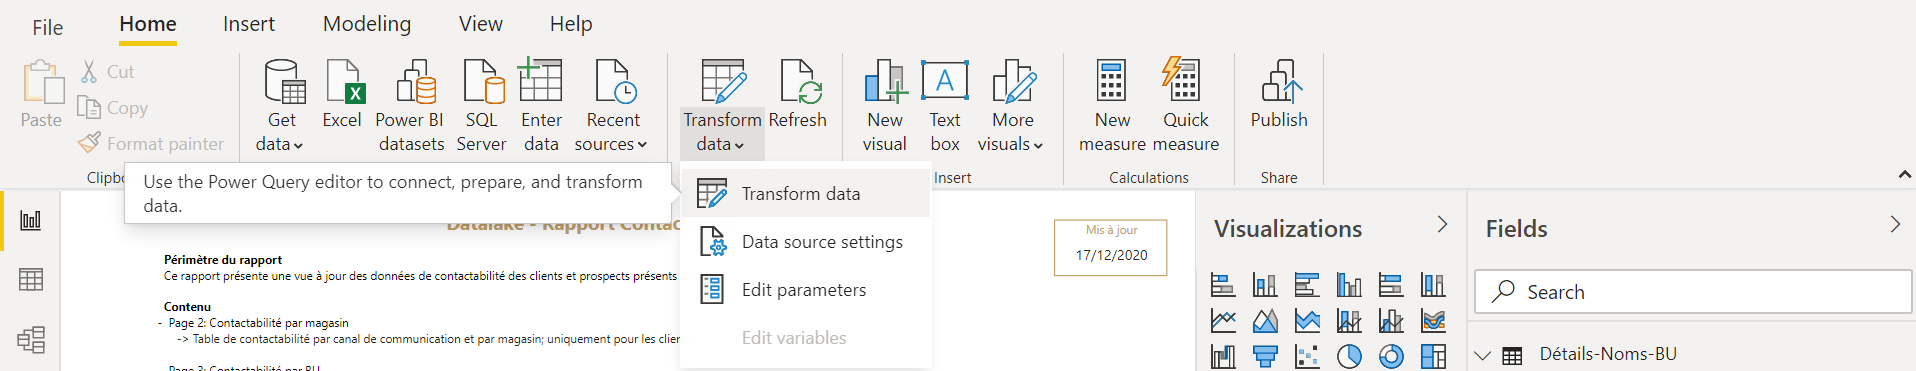The image size is (1916, 371).
Task: Select the stacked bar chart visual
Action: coord(1223,285)
